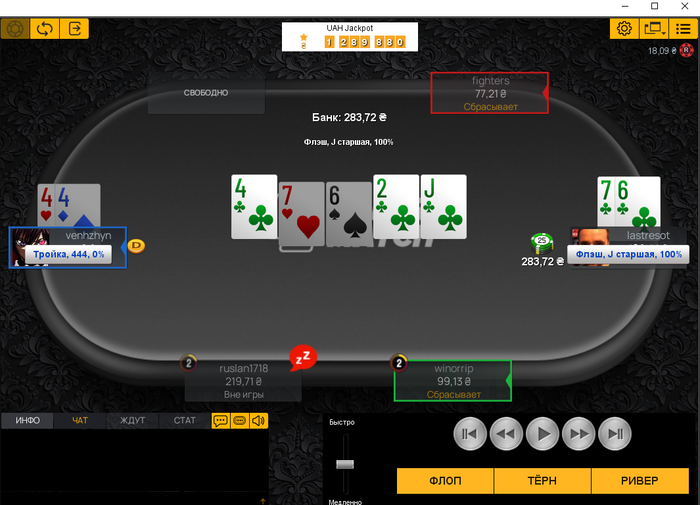The height and width of the screenshot is (505, 700).
Task: Skip to the replay start
Action: (x=470, y=434)
